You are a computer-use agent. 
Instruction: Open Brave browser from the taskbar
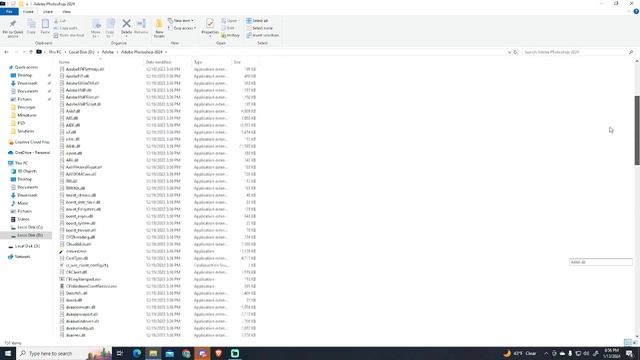pos(219,353)
